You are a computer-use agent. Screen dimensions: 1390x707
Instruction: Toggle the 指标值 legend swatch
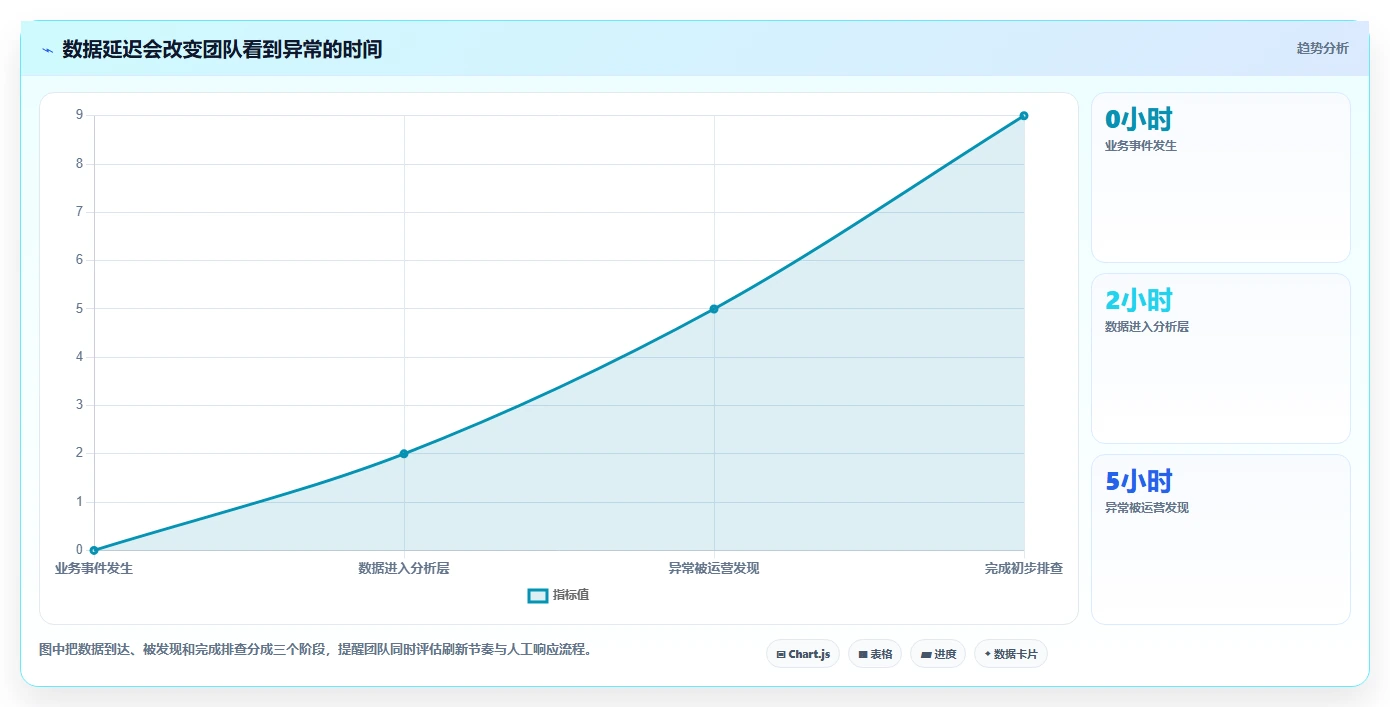[x=538, y=596]
